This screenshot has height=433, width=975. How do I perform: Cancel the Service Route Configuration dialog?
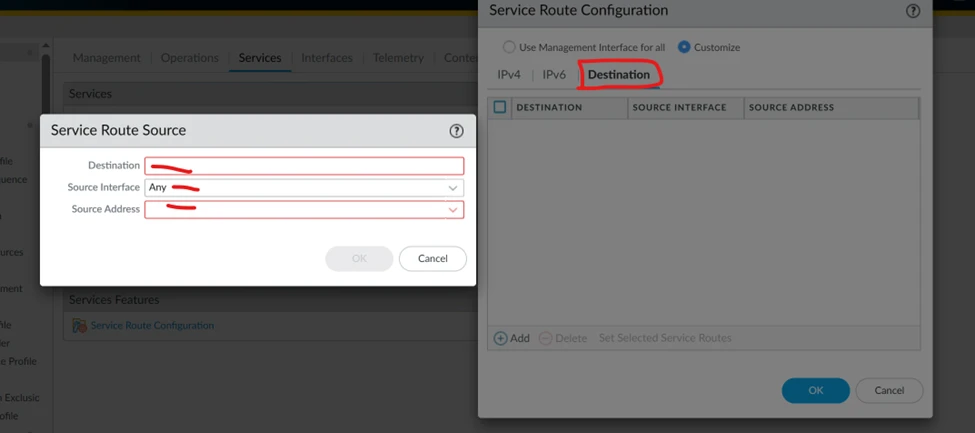click(x=889, y=391)
